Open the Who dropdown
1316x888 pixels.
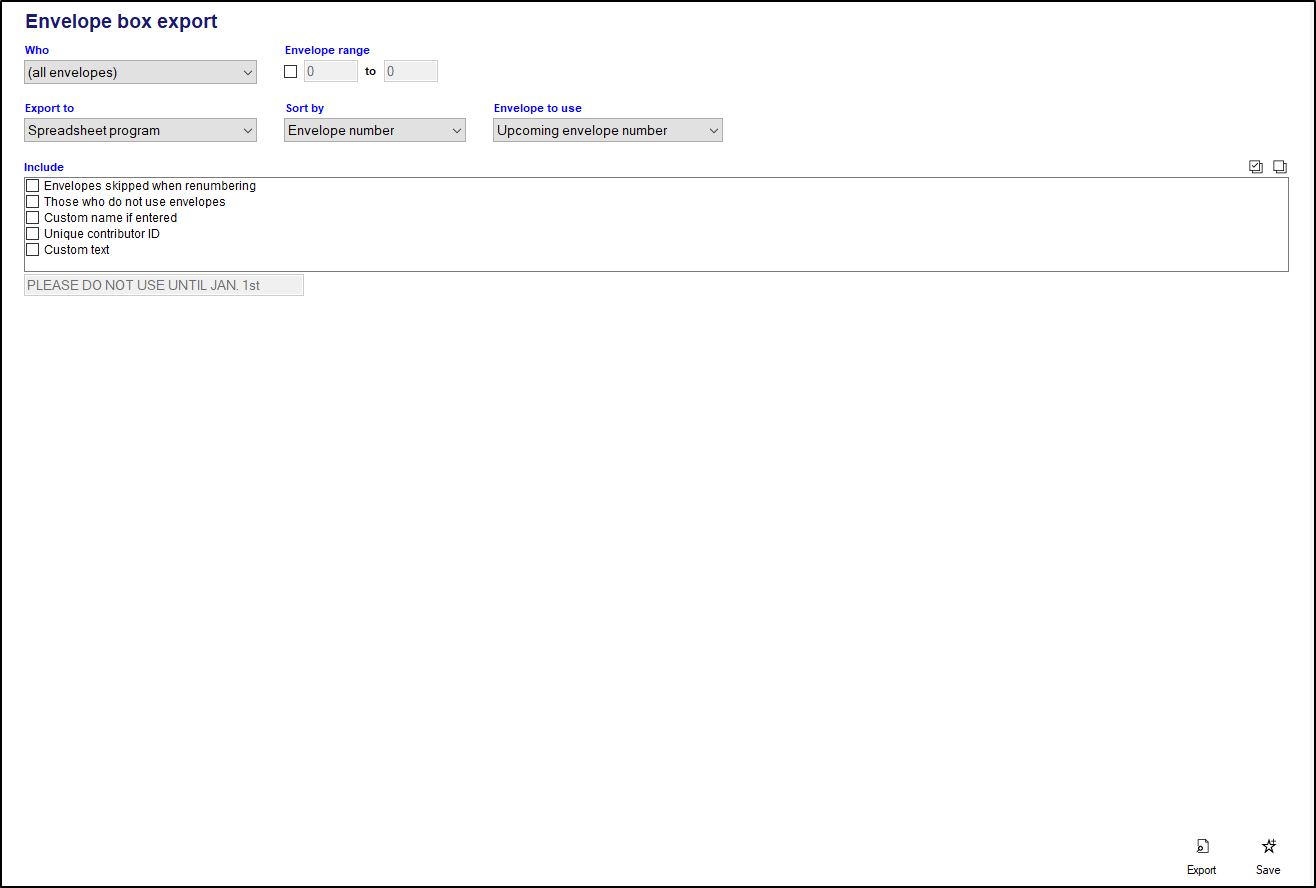[140, 72]
